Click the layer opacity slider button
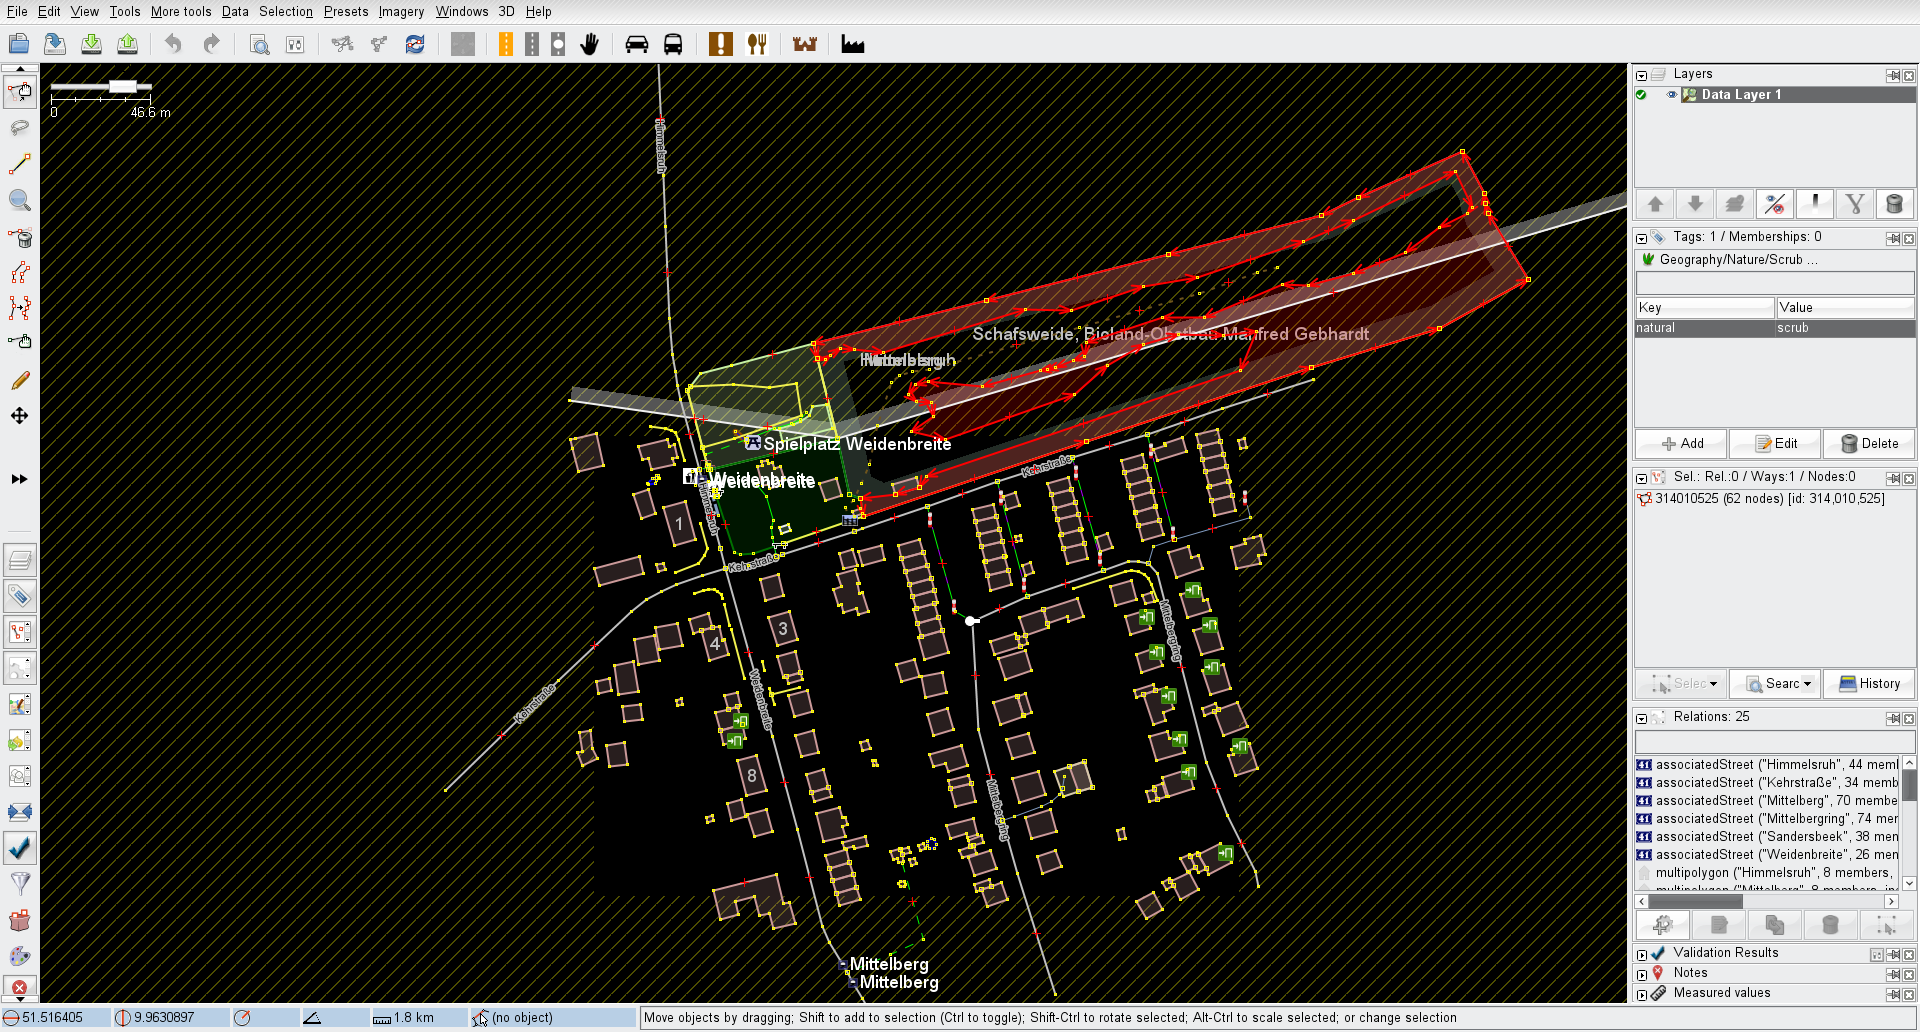Screen dimensions: 1920x1032 [x=1815, y=204]
